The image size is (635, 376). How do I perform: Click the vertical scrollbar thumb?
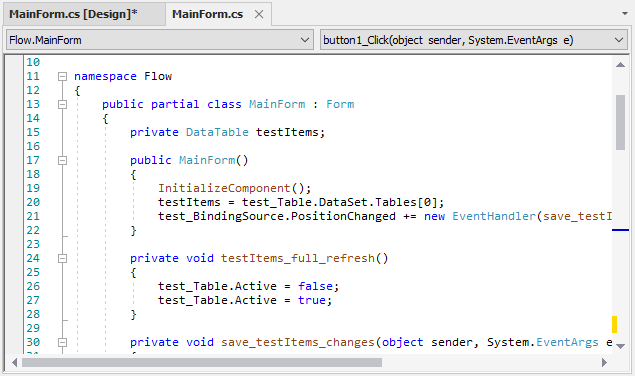[620, 122]
